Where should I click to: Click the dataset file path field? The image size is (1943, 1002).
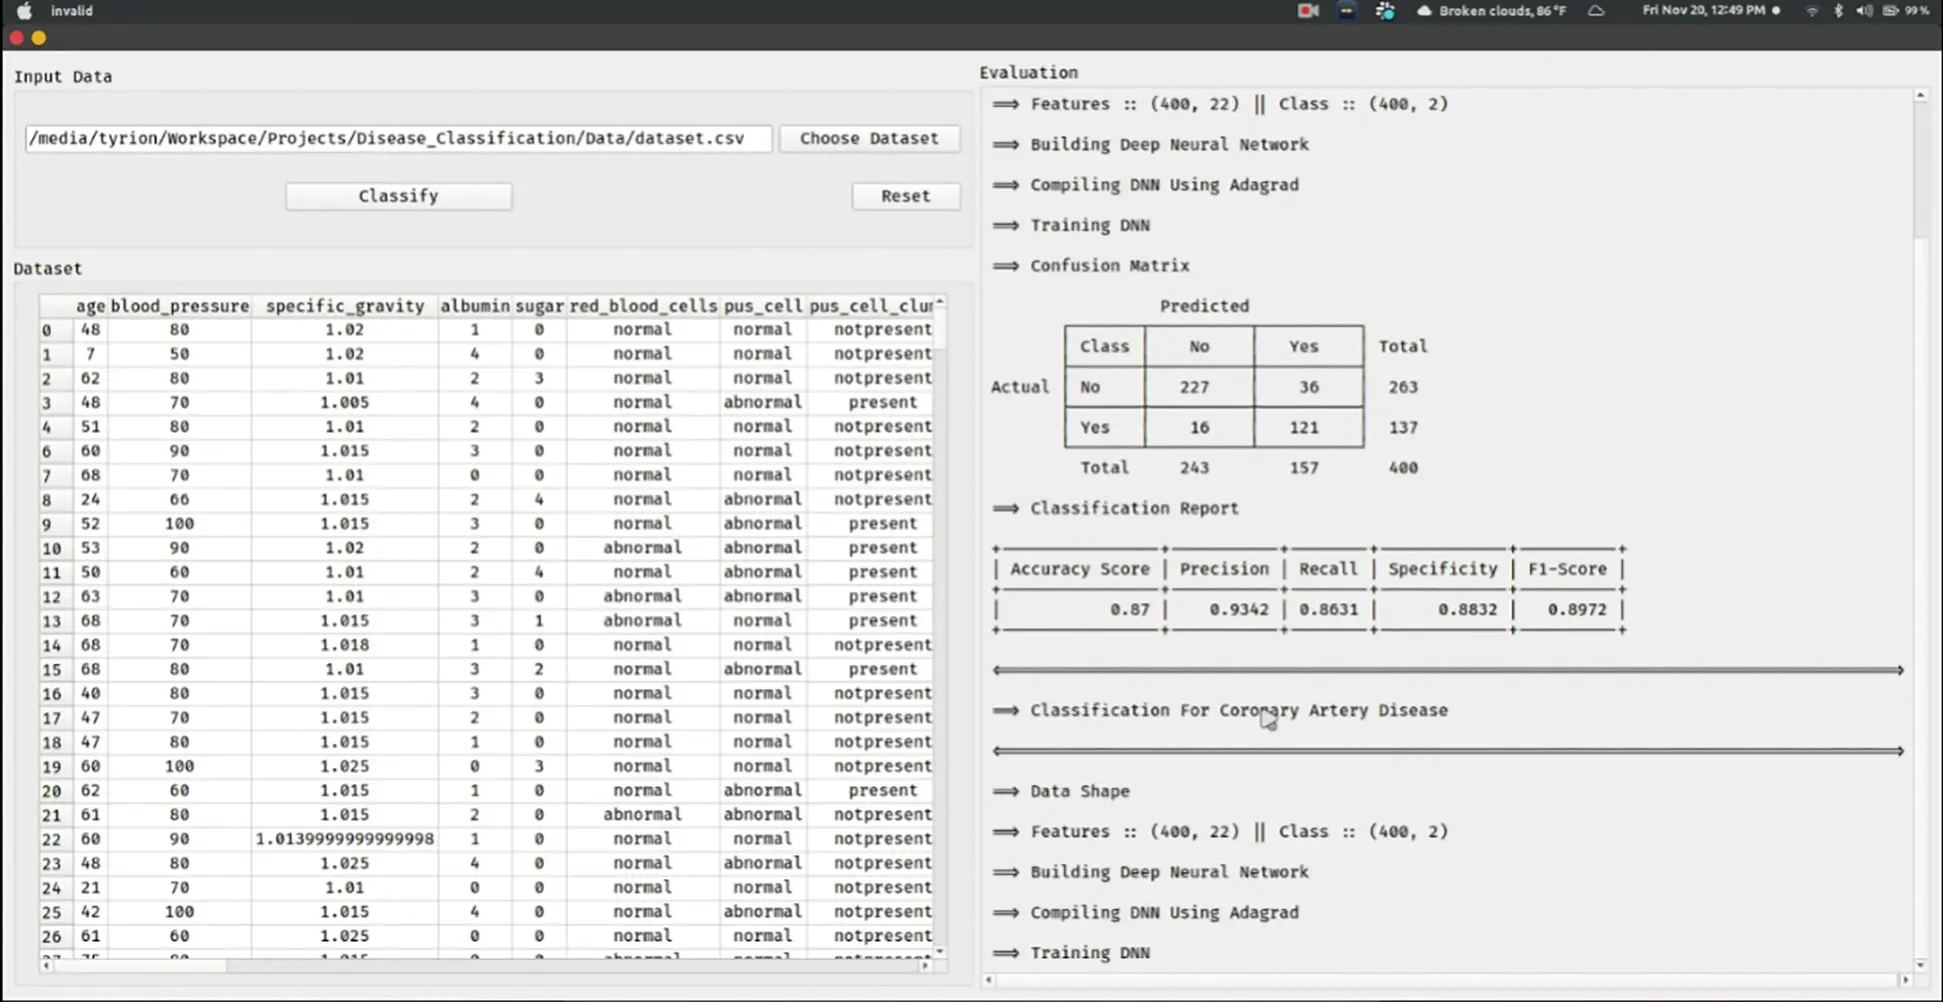pyautogui.click(x=398, y=138)
